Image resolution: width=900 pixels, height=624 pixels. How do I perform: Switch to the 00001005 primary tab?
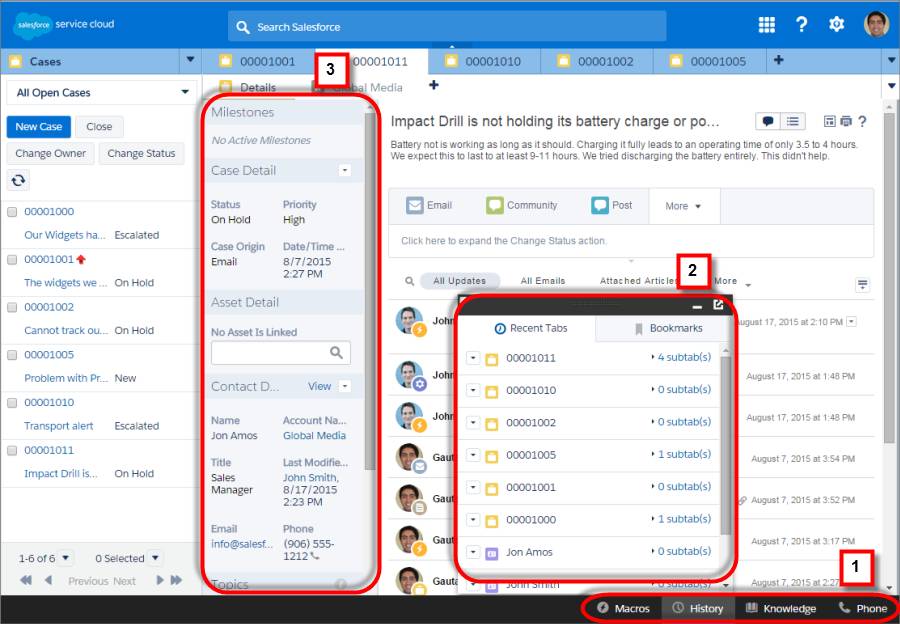pos(709,61)
